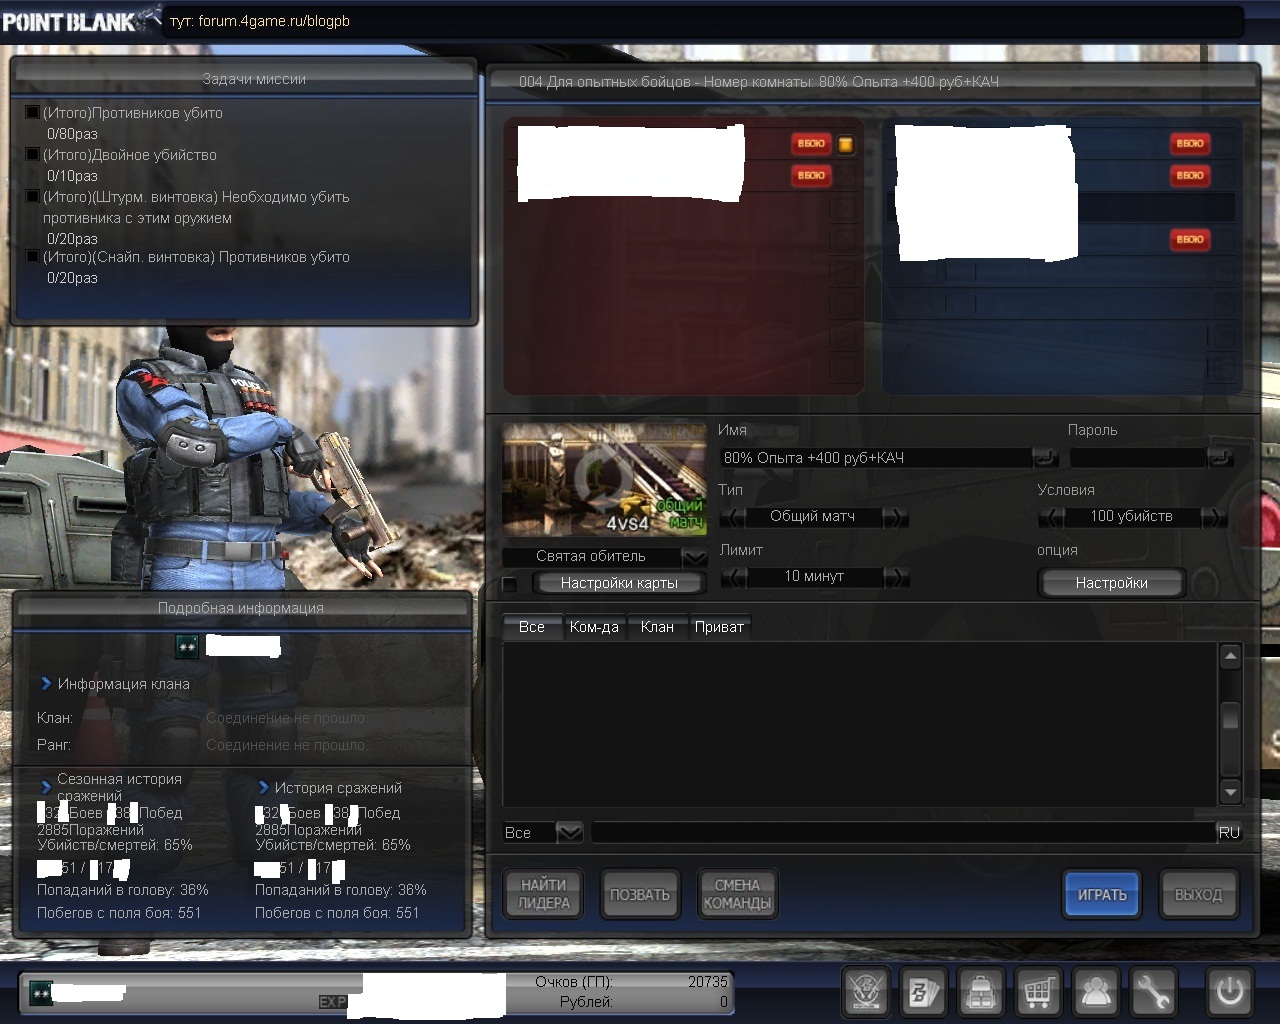Open the shopping cart store icon

[1038, 992]
